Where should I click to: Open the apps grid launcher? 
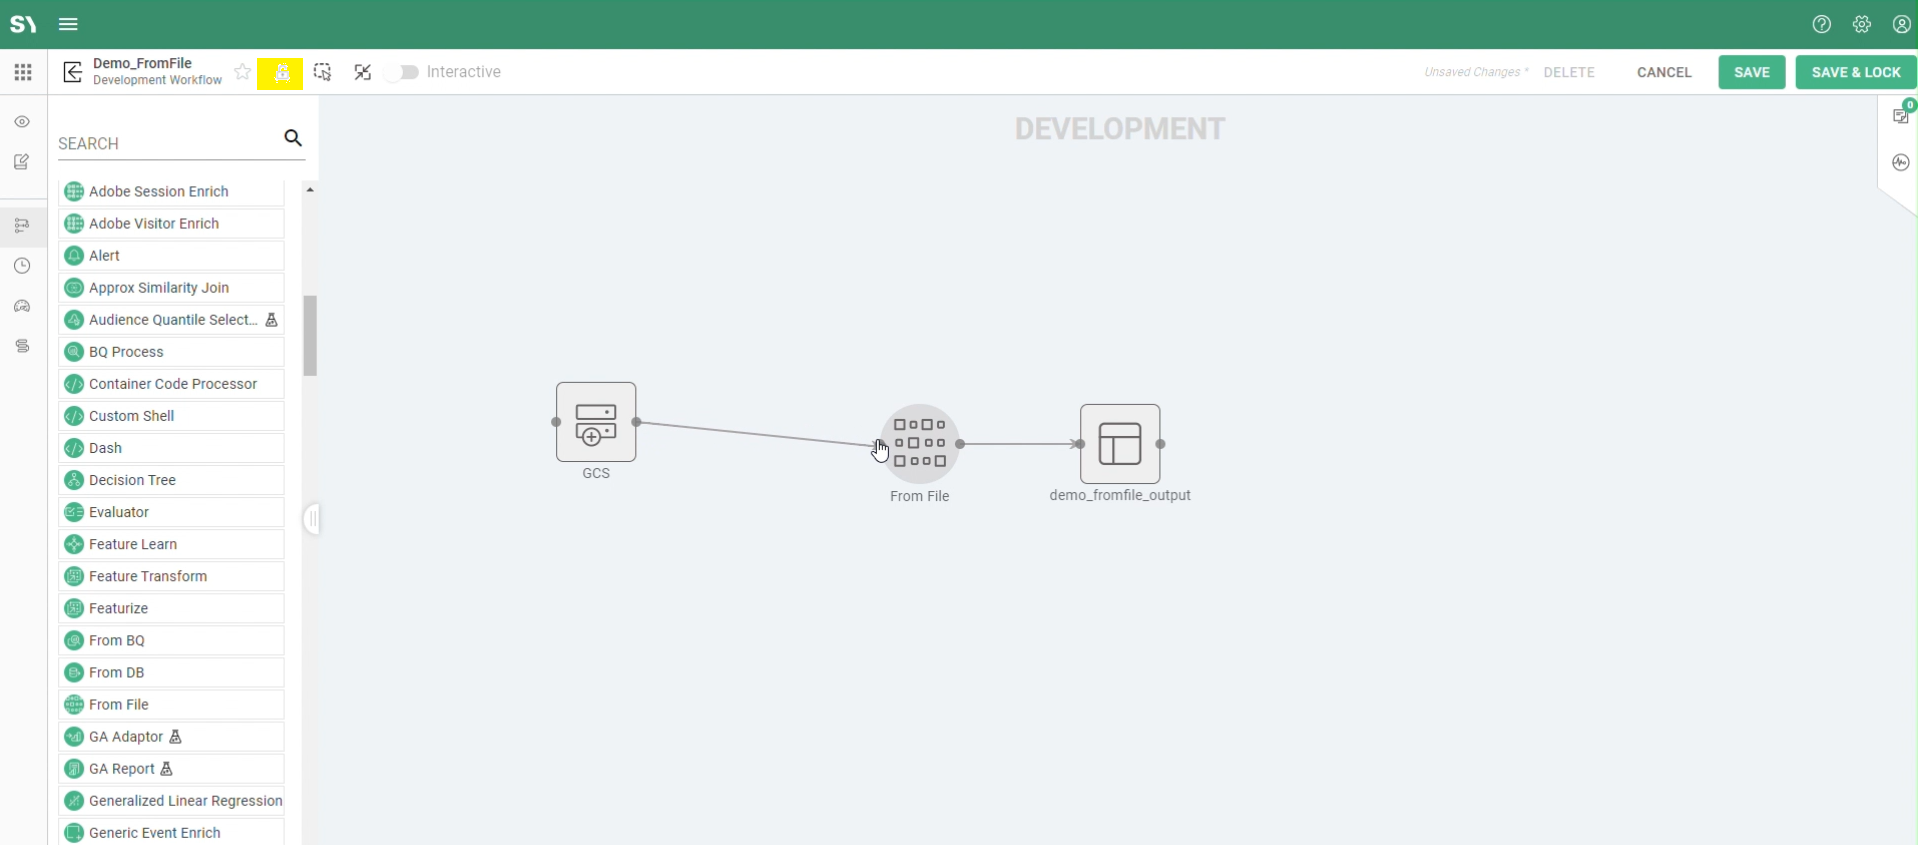[x=23, y=72]
